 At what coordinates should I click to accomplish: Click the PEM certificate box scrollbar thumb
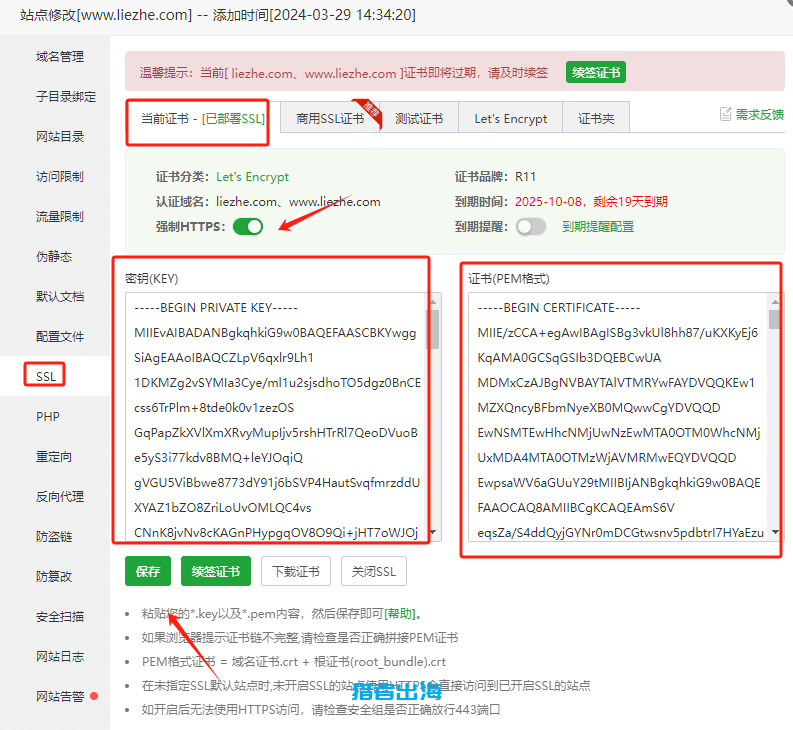(774, 319)
